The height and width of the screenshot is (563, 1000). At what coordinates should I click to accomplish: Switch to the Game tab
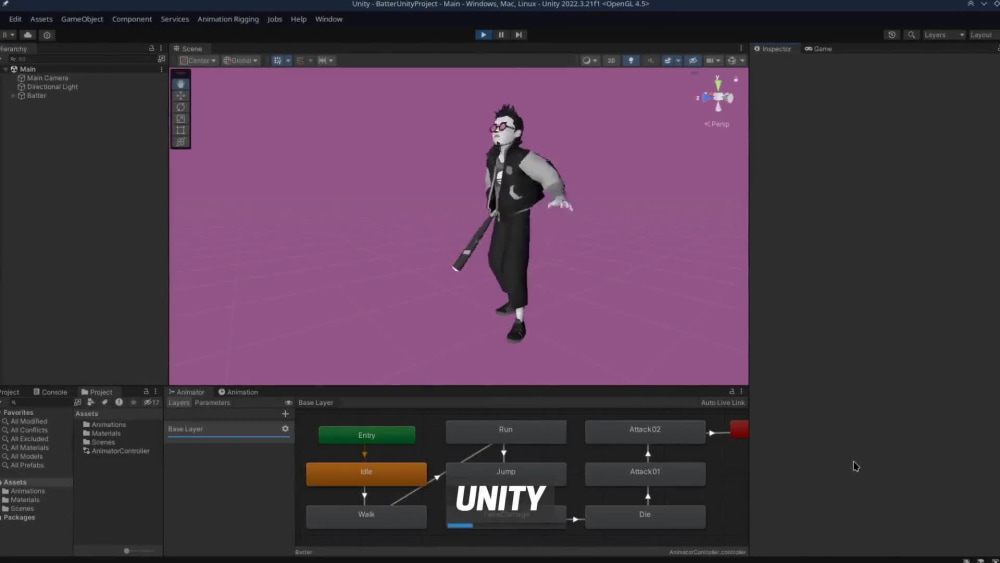818,48
